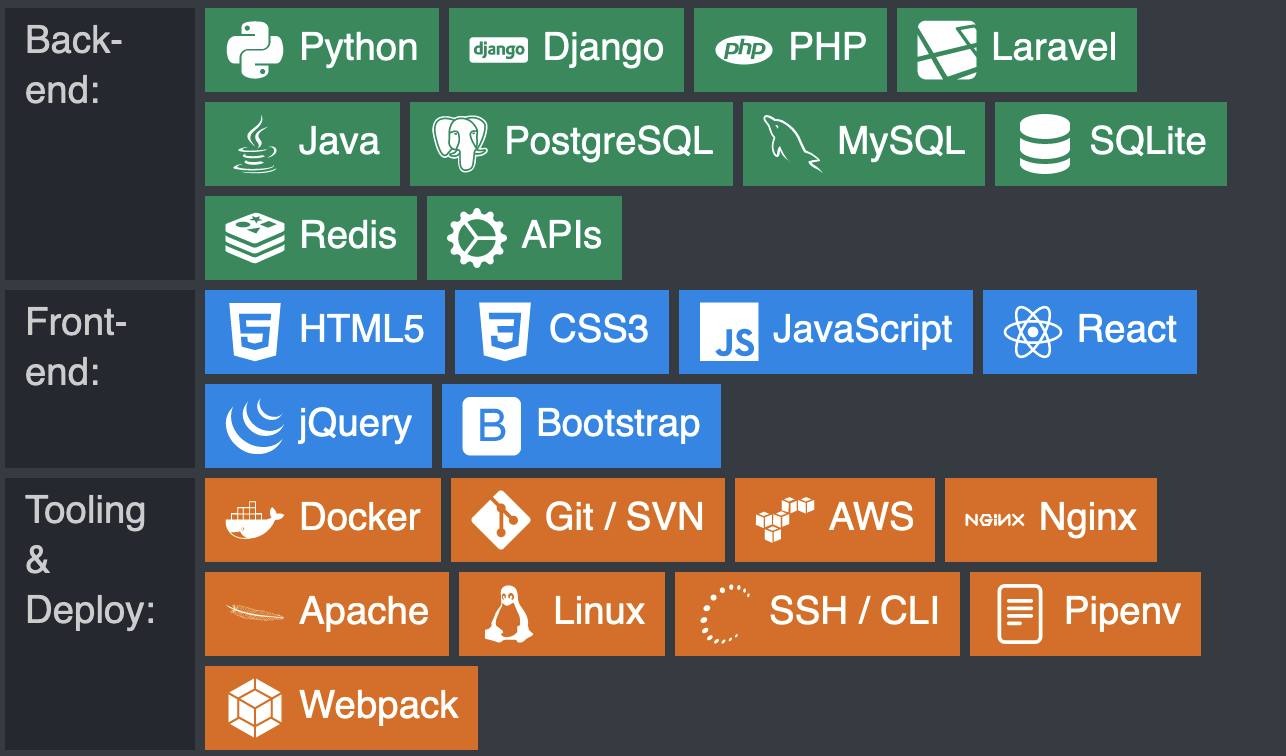Click the Python snake logo icon

(255, 50)
